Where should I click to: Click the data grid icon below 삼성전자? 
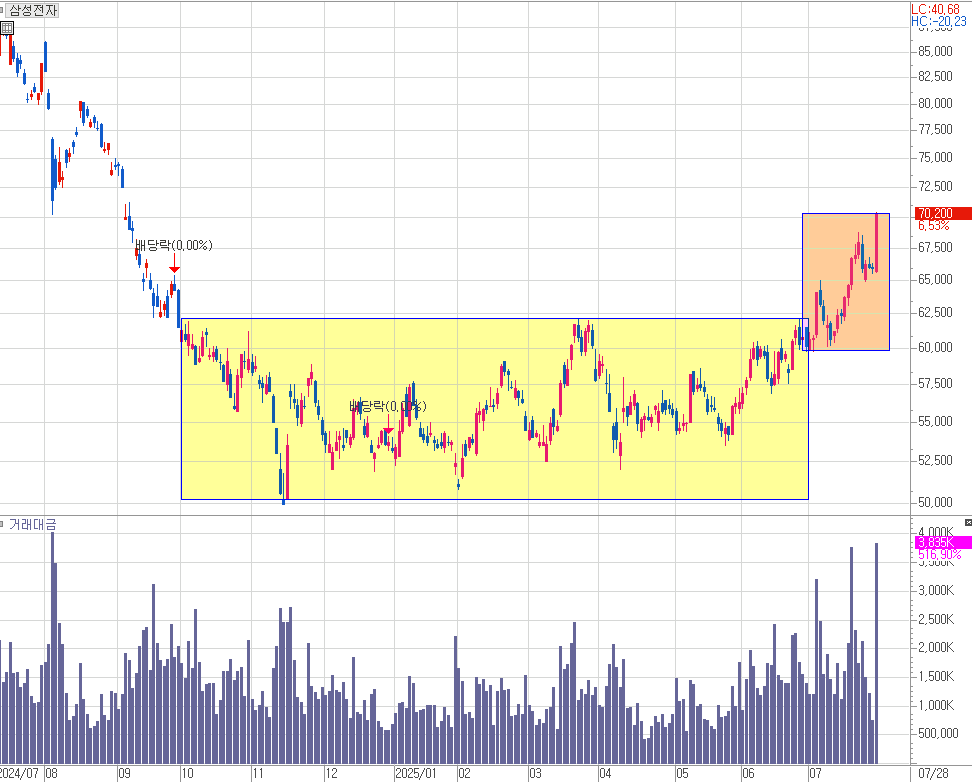point(7,28)
